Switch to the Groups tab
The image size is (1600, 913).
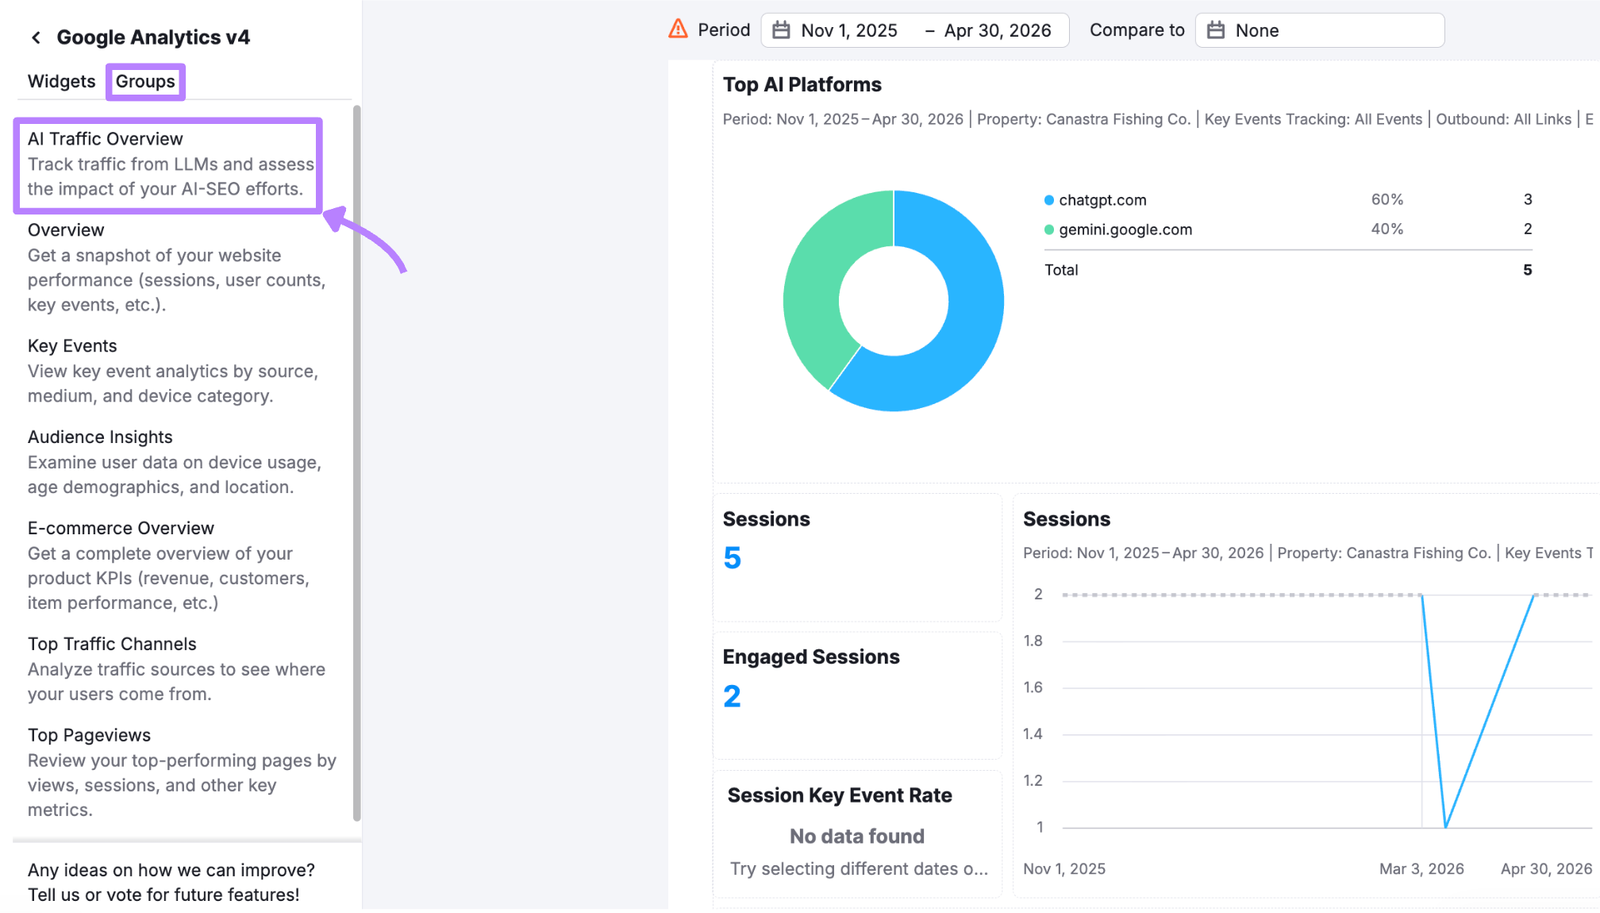[x=145, y=81]
